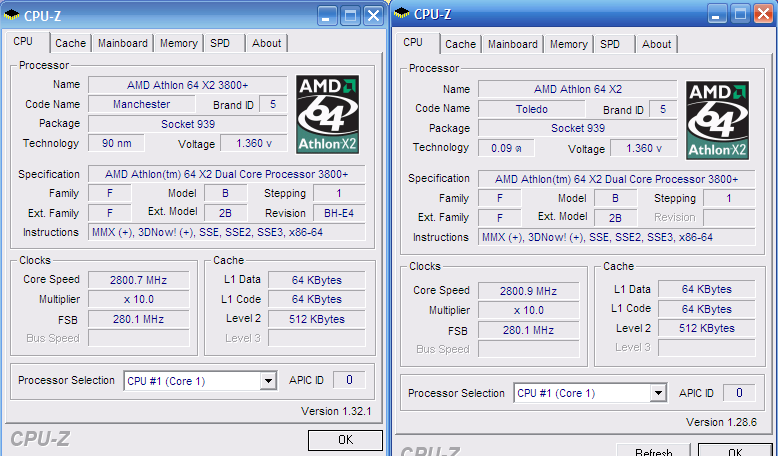
Task: Switch to Memory tab in left window
Action: [179, 43]
